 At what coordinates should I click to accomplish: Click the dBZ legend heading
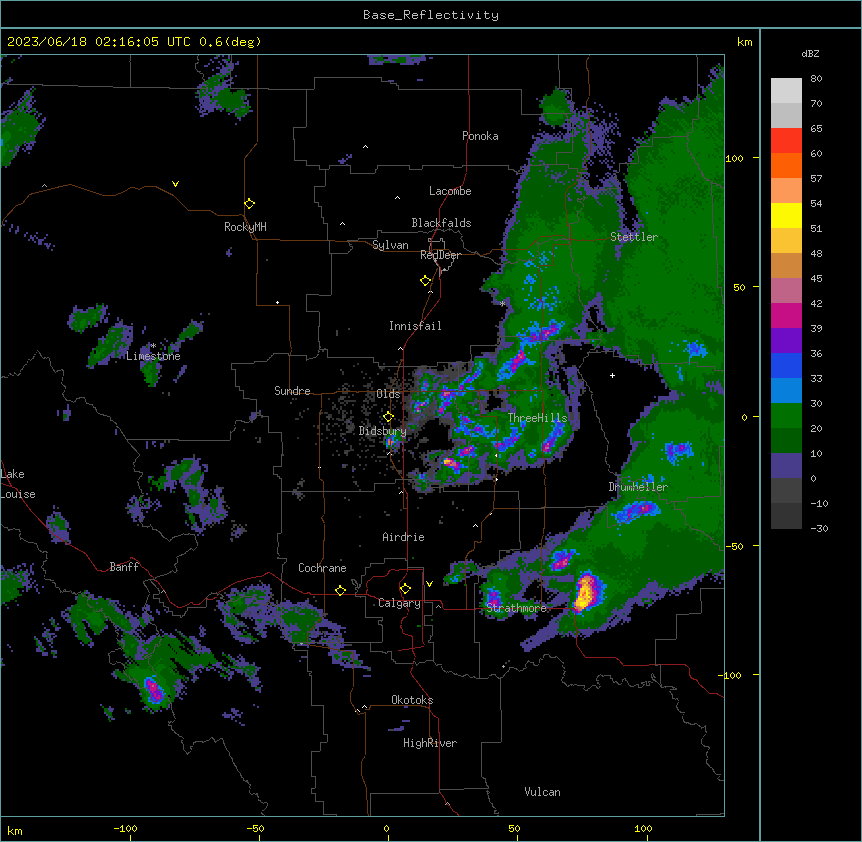[x=810, y=53]
